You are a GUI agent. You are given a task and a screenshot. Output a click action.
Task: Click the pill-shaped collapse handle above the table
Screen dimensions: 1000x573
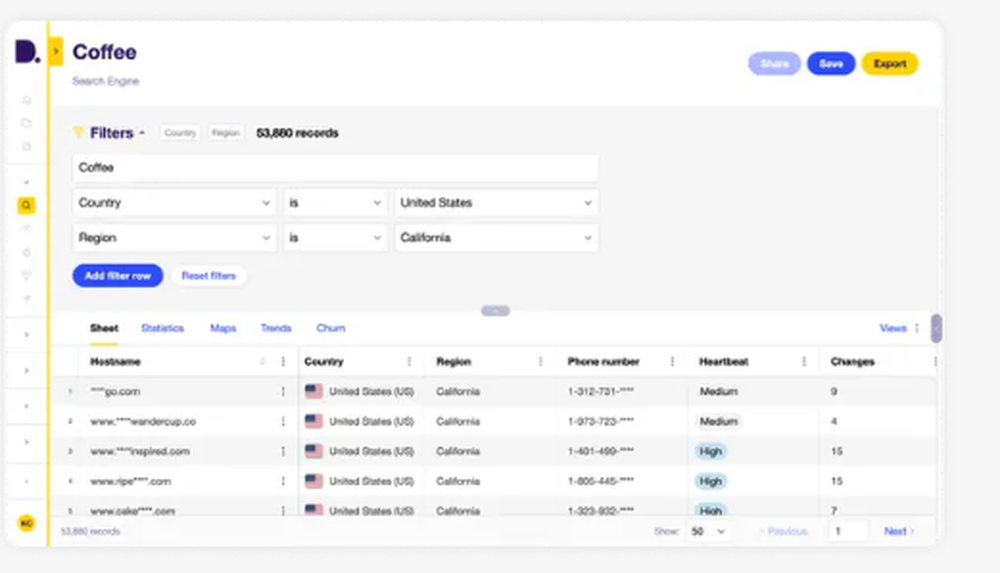pos(496,311)
